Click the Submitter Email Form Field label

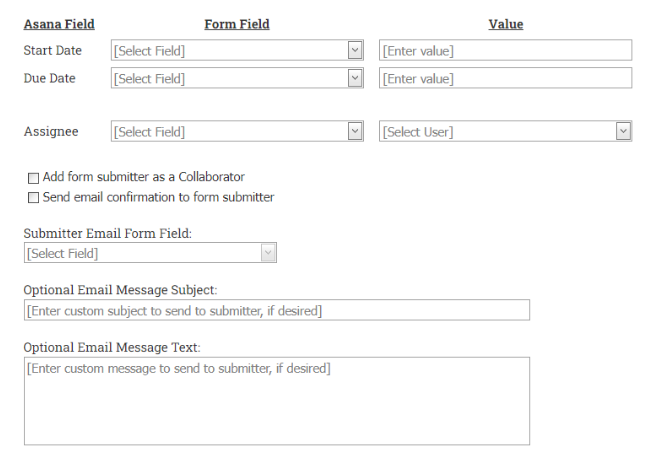(107, 233)
